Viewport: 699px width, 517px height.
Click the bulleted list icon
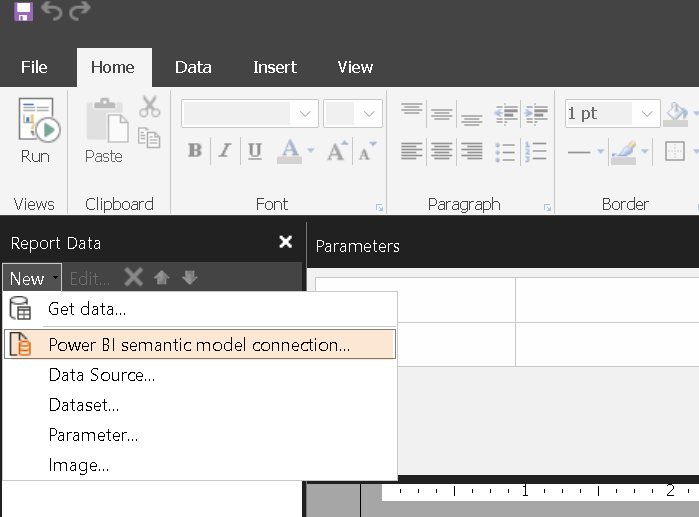click(505, 152)
